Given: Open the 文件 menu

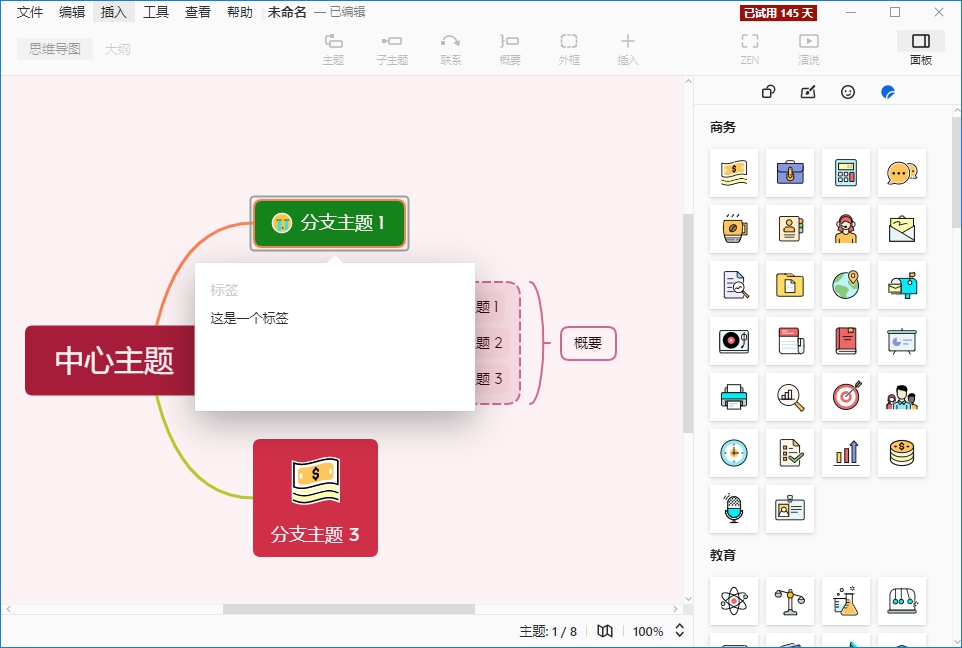Looking at the screenshot, I should click(29, 12).
